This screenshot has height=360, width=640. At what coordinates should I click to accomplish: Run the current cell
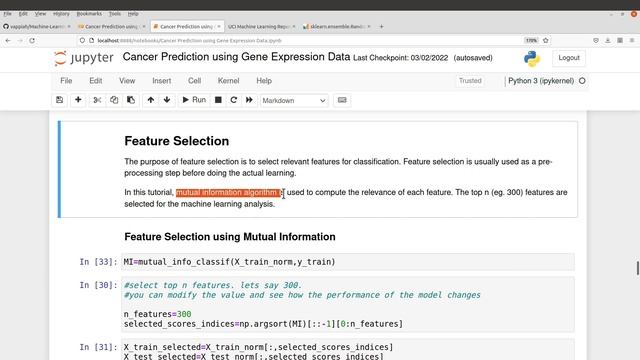coord(194,100)
